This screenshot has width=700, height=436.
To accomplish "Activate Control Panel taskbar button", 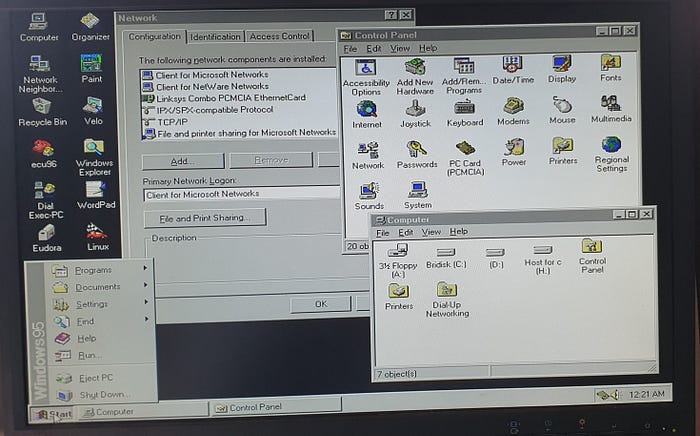I will click(x=276, y=407).
